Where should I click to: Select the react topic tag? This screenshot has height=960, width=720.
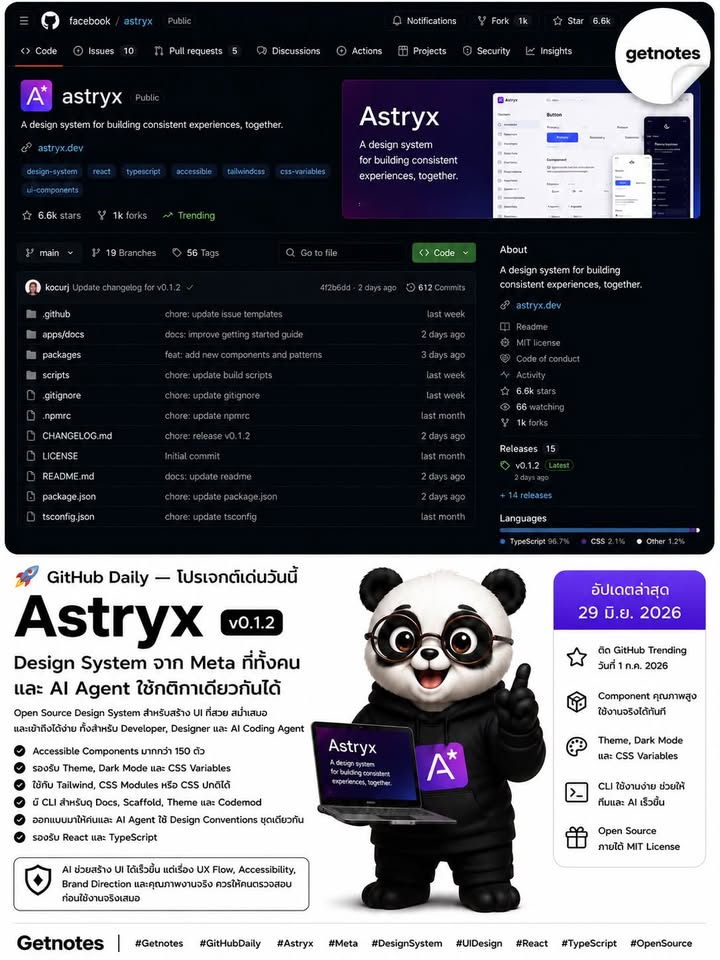click(102, 171)
